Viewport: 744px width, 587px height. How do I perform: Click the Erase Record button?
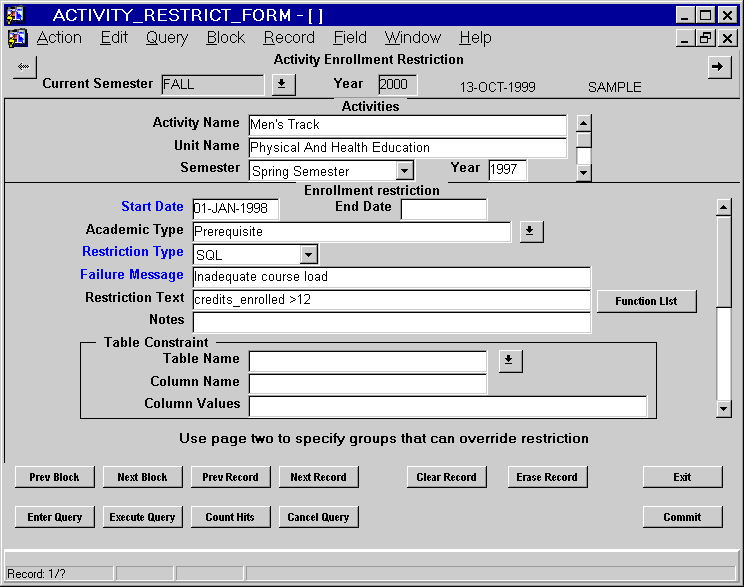pyautogui.click(x=547, y=477)
